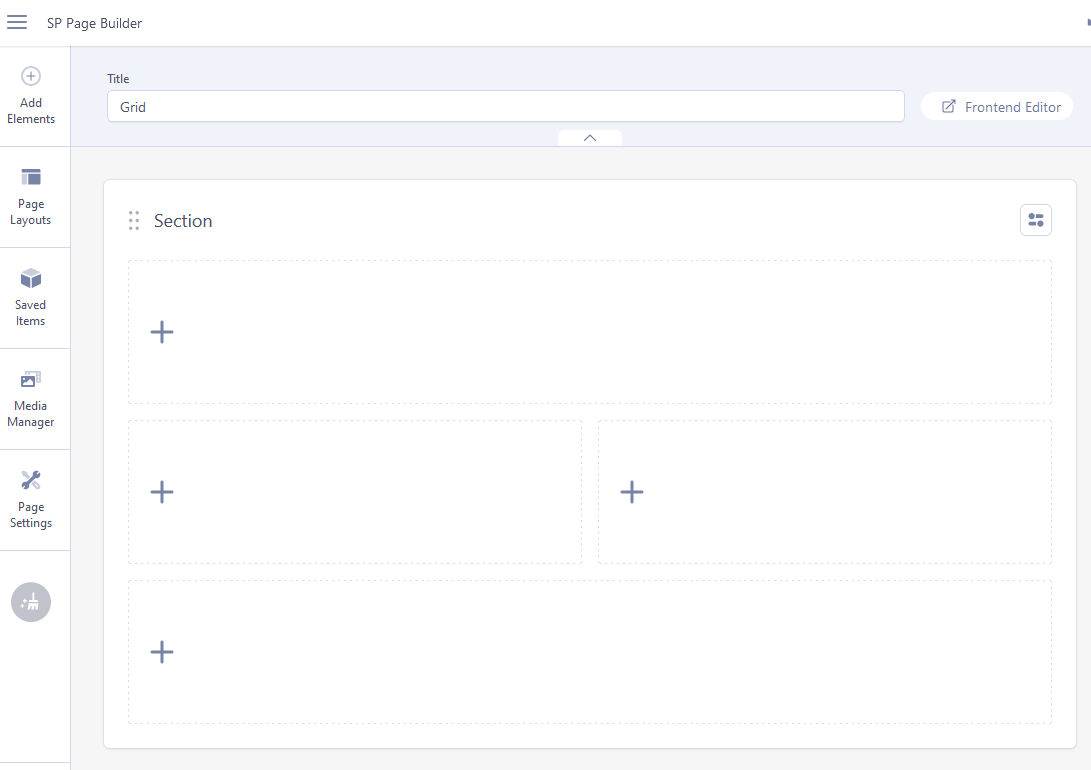Image resolution: width=1091 pixels, height=770 pixels.
Task: Click the SP Page Builder header title
Action: 94,23
